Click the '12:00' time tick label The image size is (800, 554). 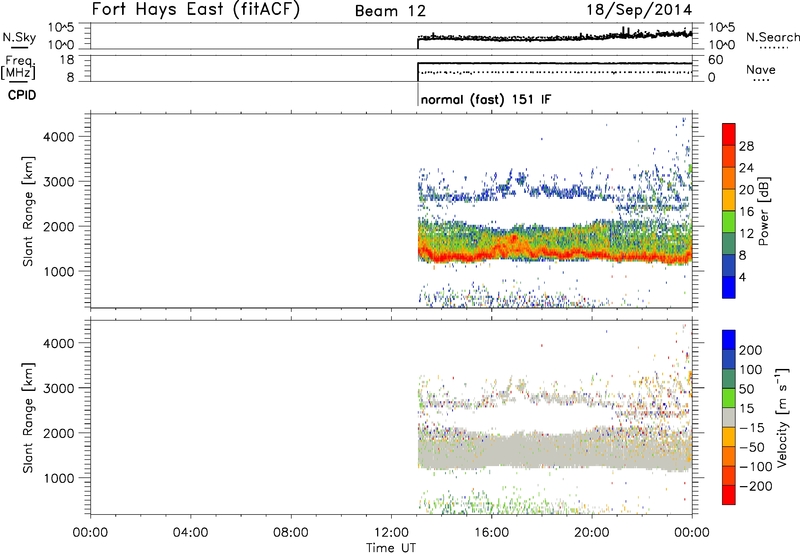tap(391, 533)
